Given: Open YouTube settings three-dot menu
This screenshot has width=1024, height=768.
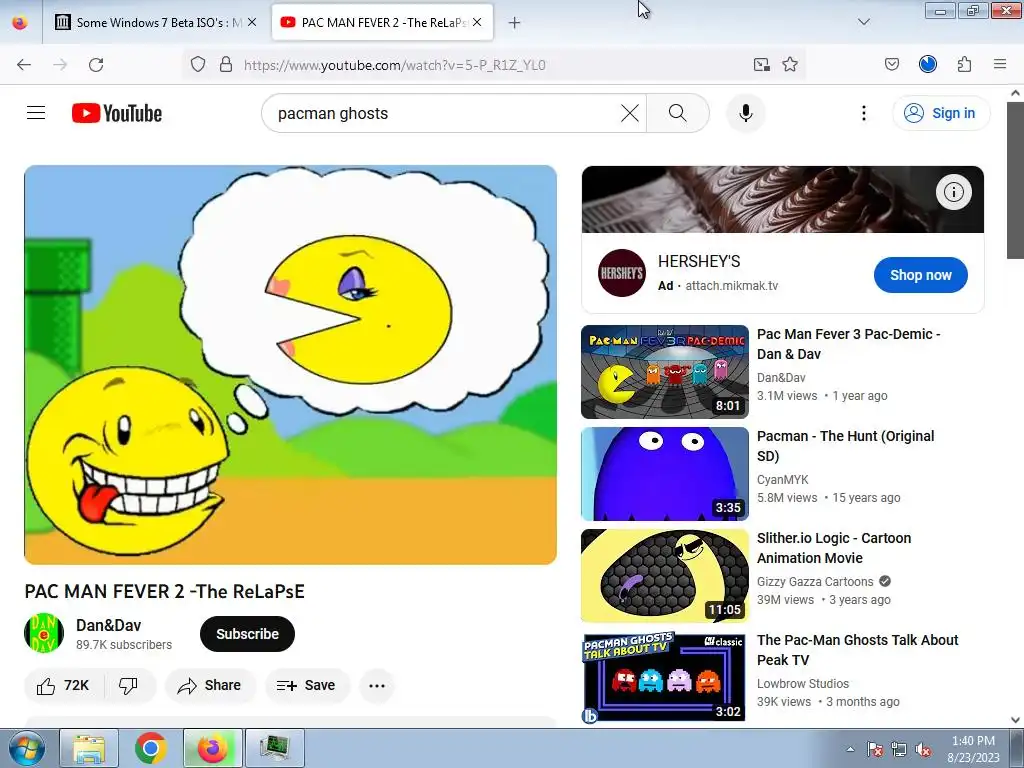Looking at the screenshot, I should (x=863, y=113).
